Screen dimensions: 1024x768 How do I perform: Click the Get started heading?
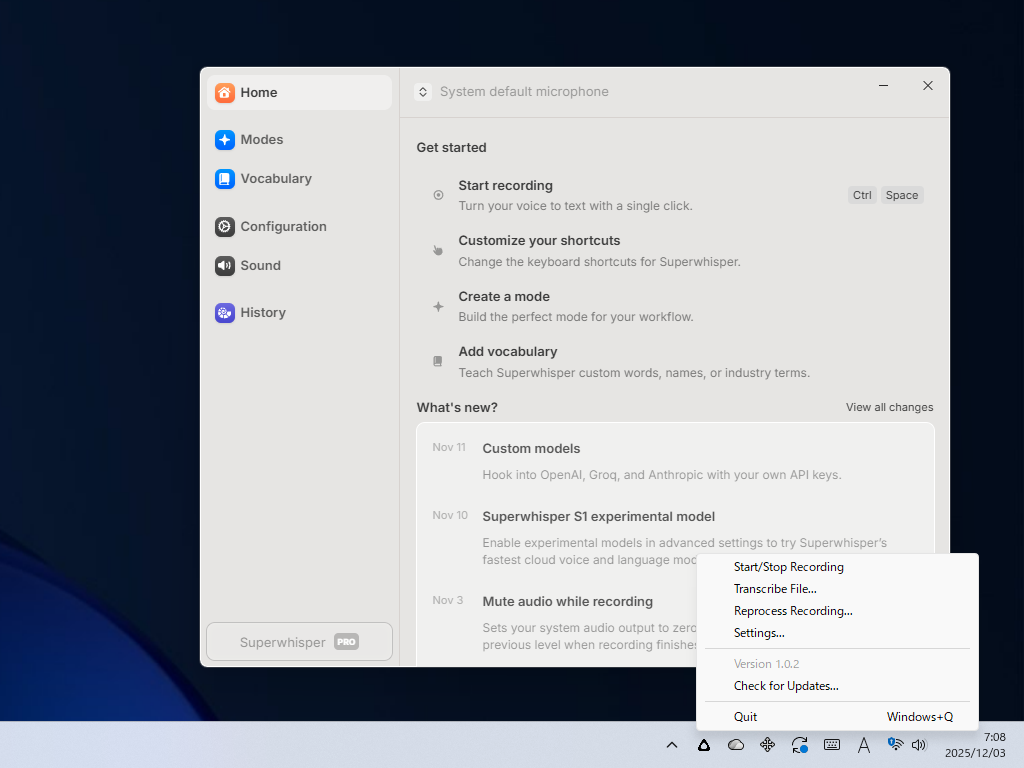[451, 148]
